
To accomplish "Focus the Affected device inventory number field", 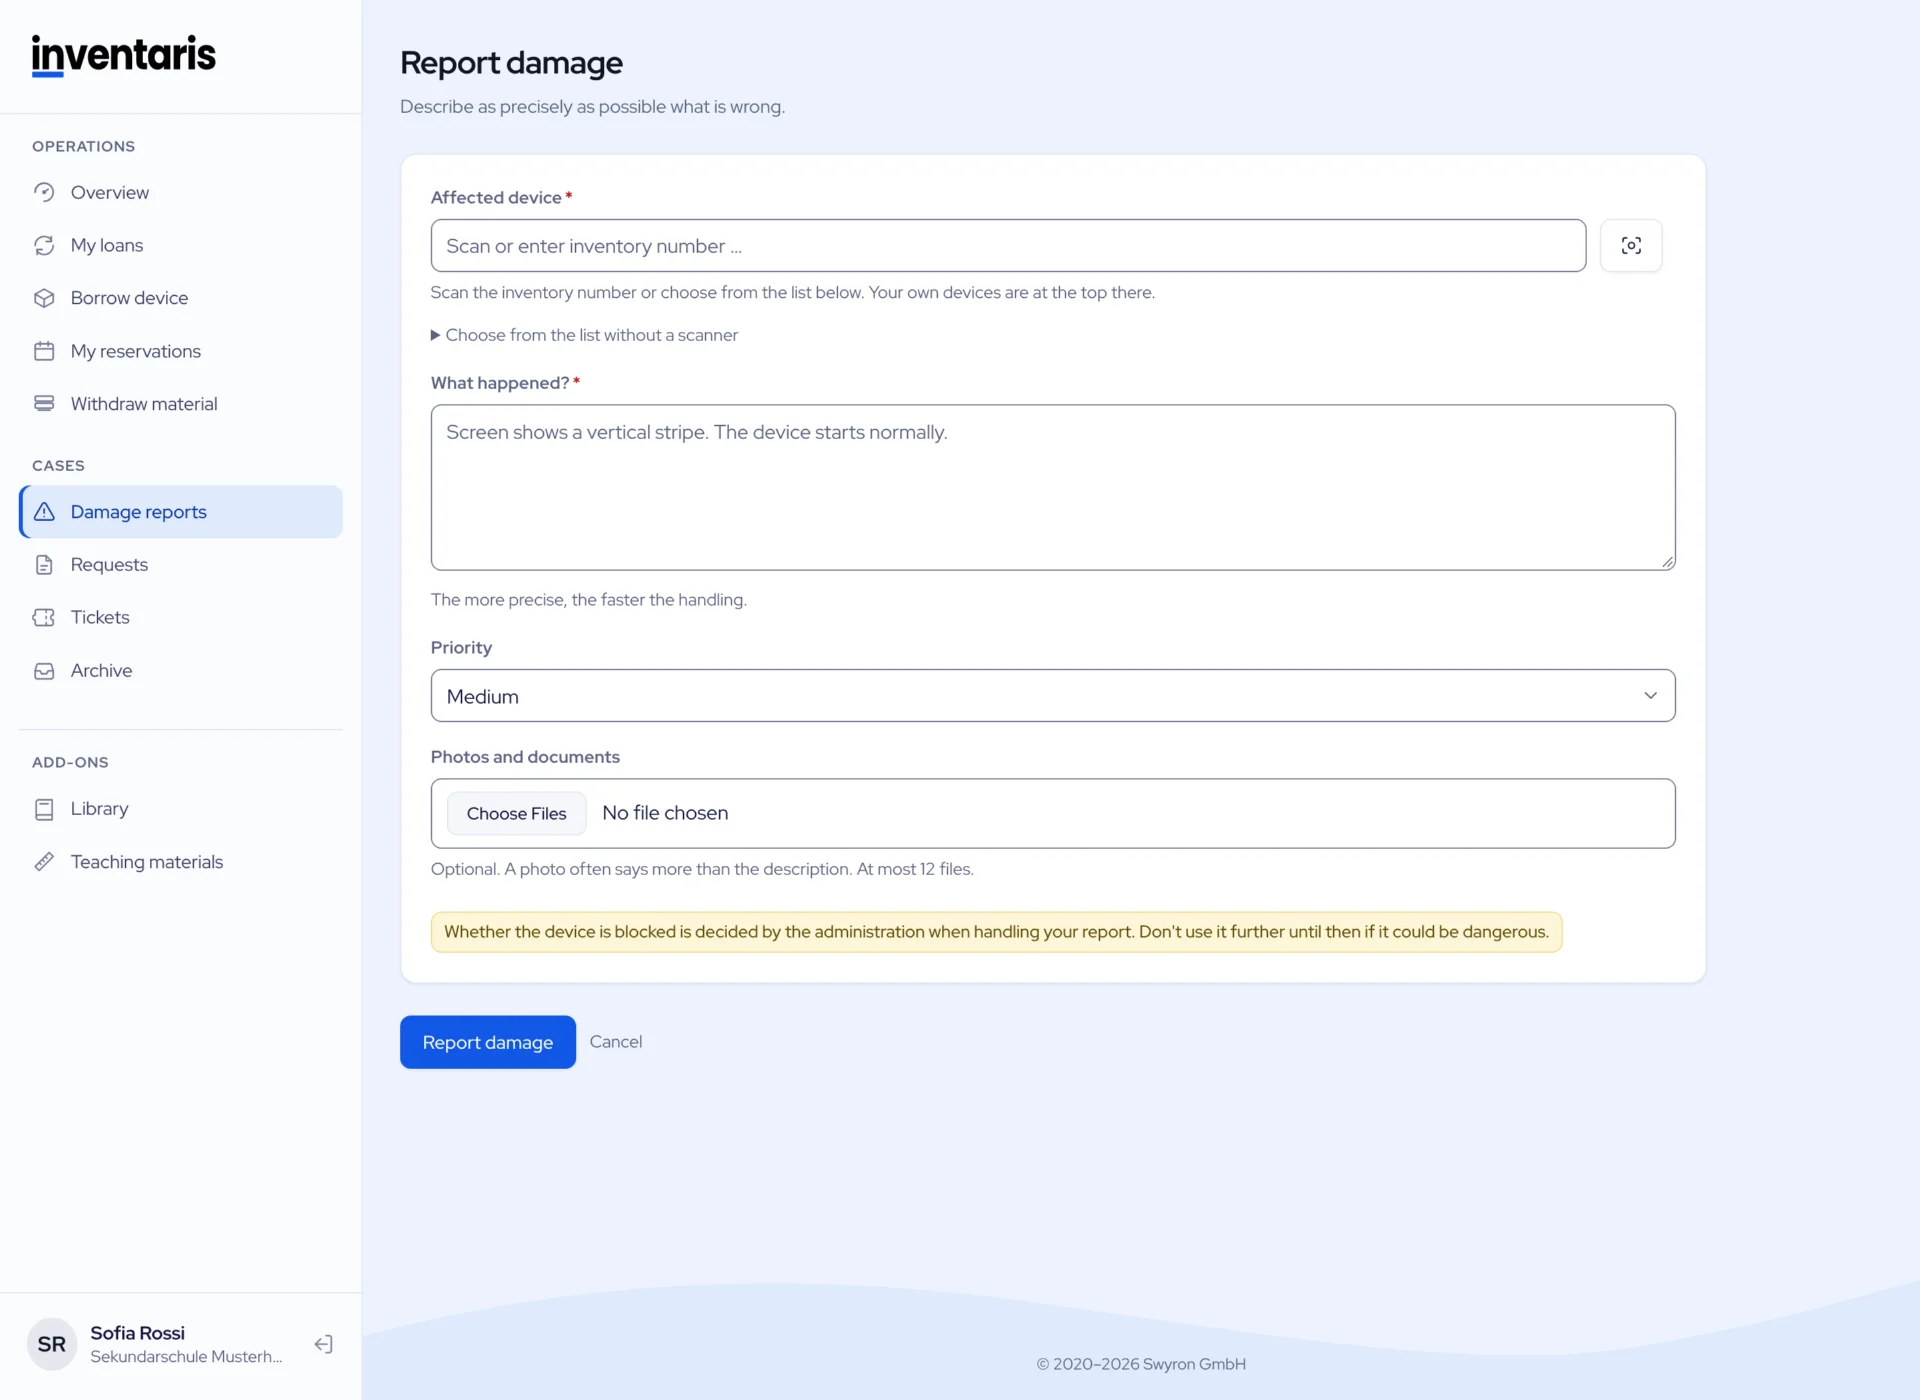I will 1008,246.
